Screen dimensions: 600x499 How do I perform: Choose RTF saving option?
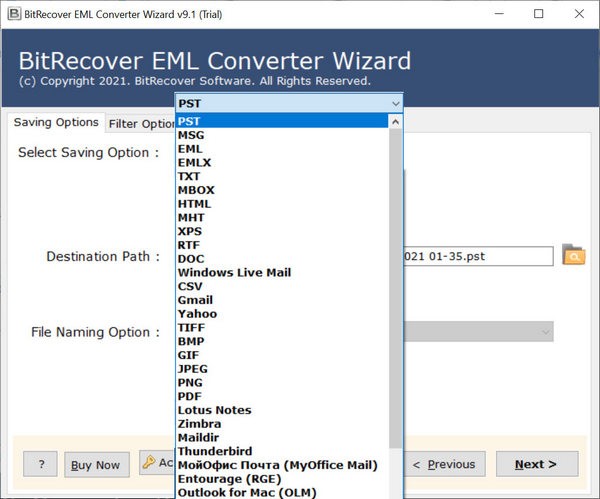click(282, 245)
